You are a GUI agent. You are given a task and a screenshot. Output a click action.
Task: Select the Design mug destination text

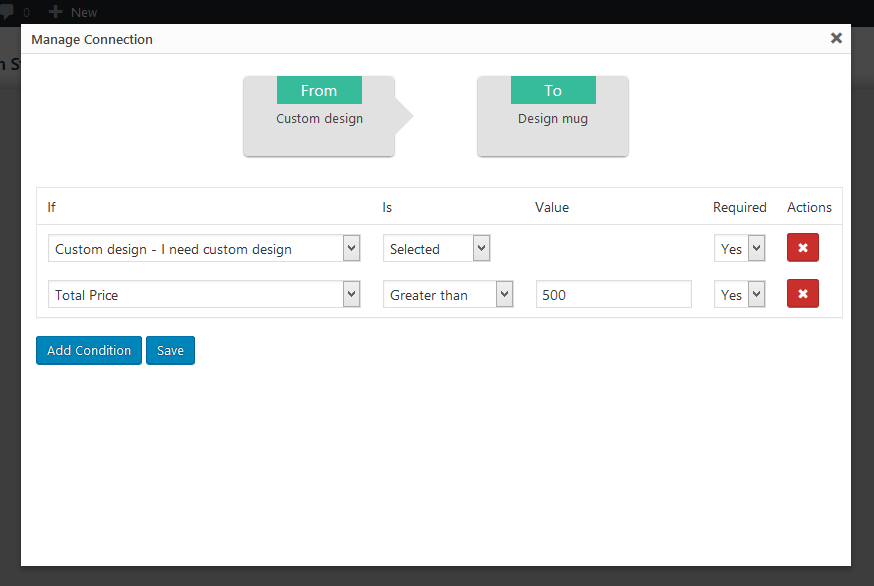553,119
